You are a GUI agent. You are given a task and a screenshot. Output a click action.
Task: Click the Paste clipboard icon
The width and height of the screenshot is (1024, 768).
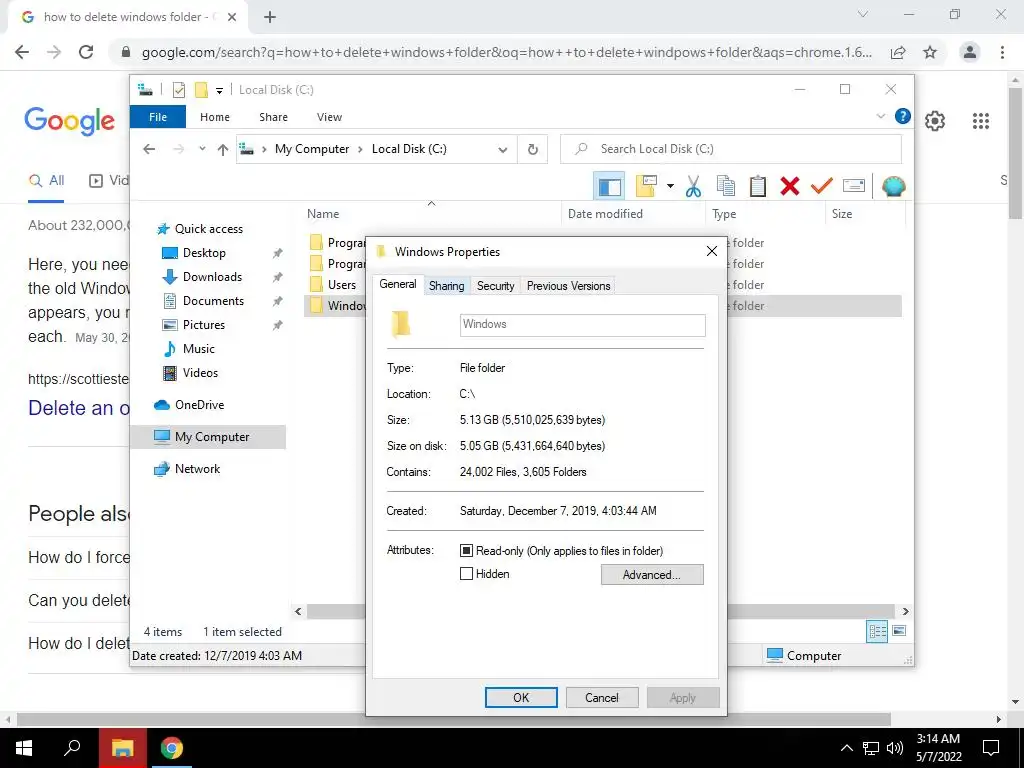pyautogui.click(x=758, y=187)
